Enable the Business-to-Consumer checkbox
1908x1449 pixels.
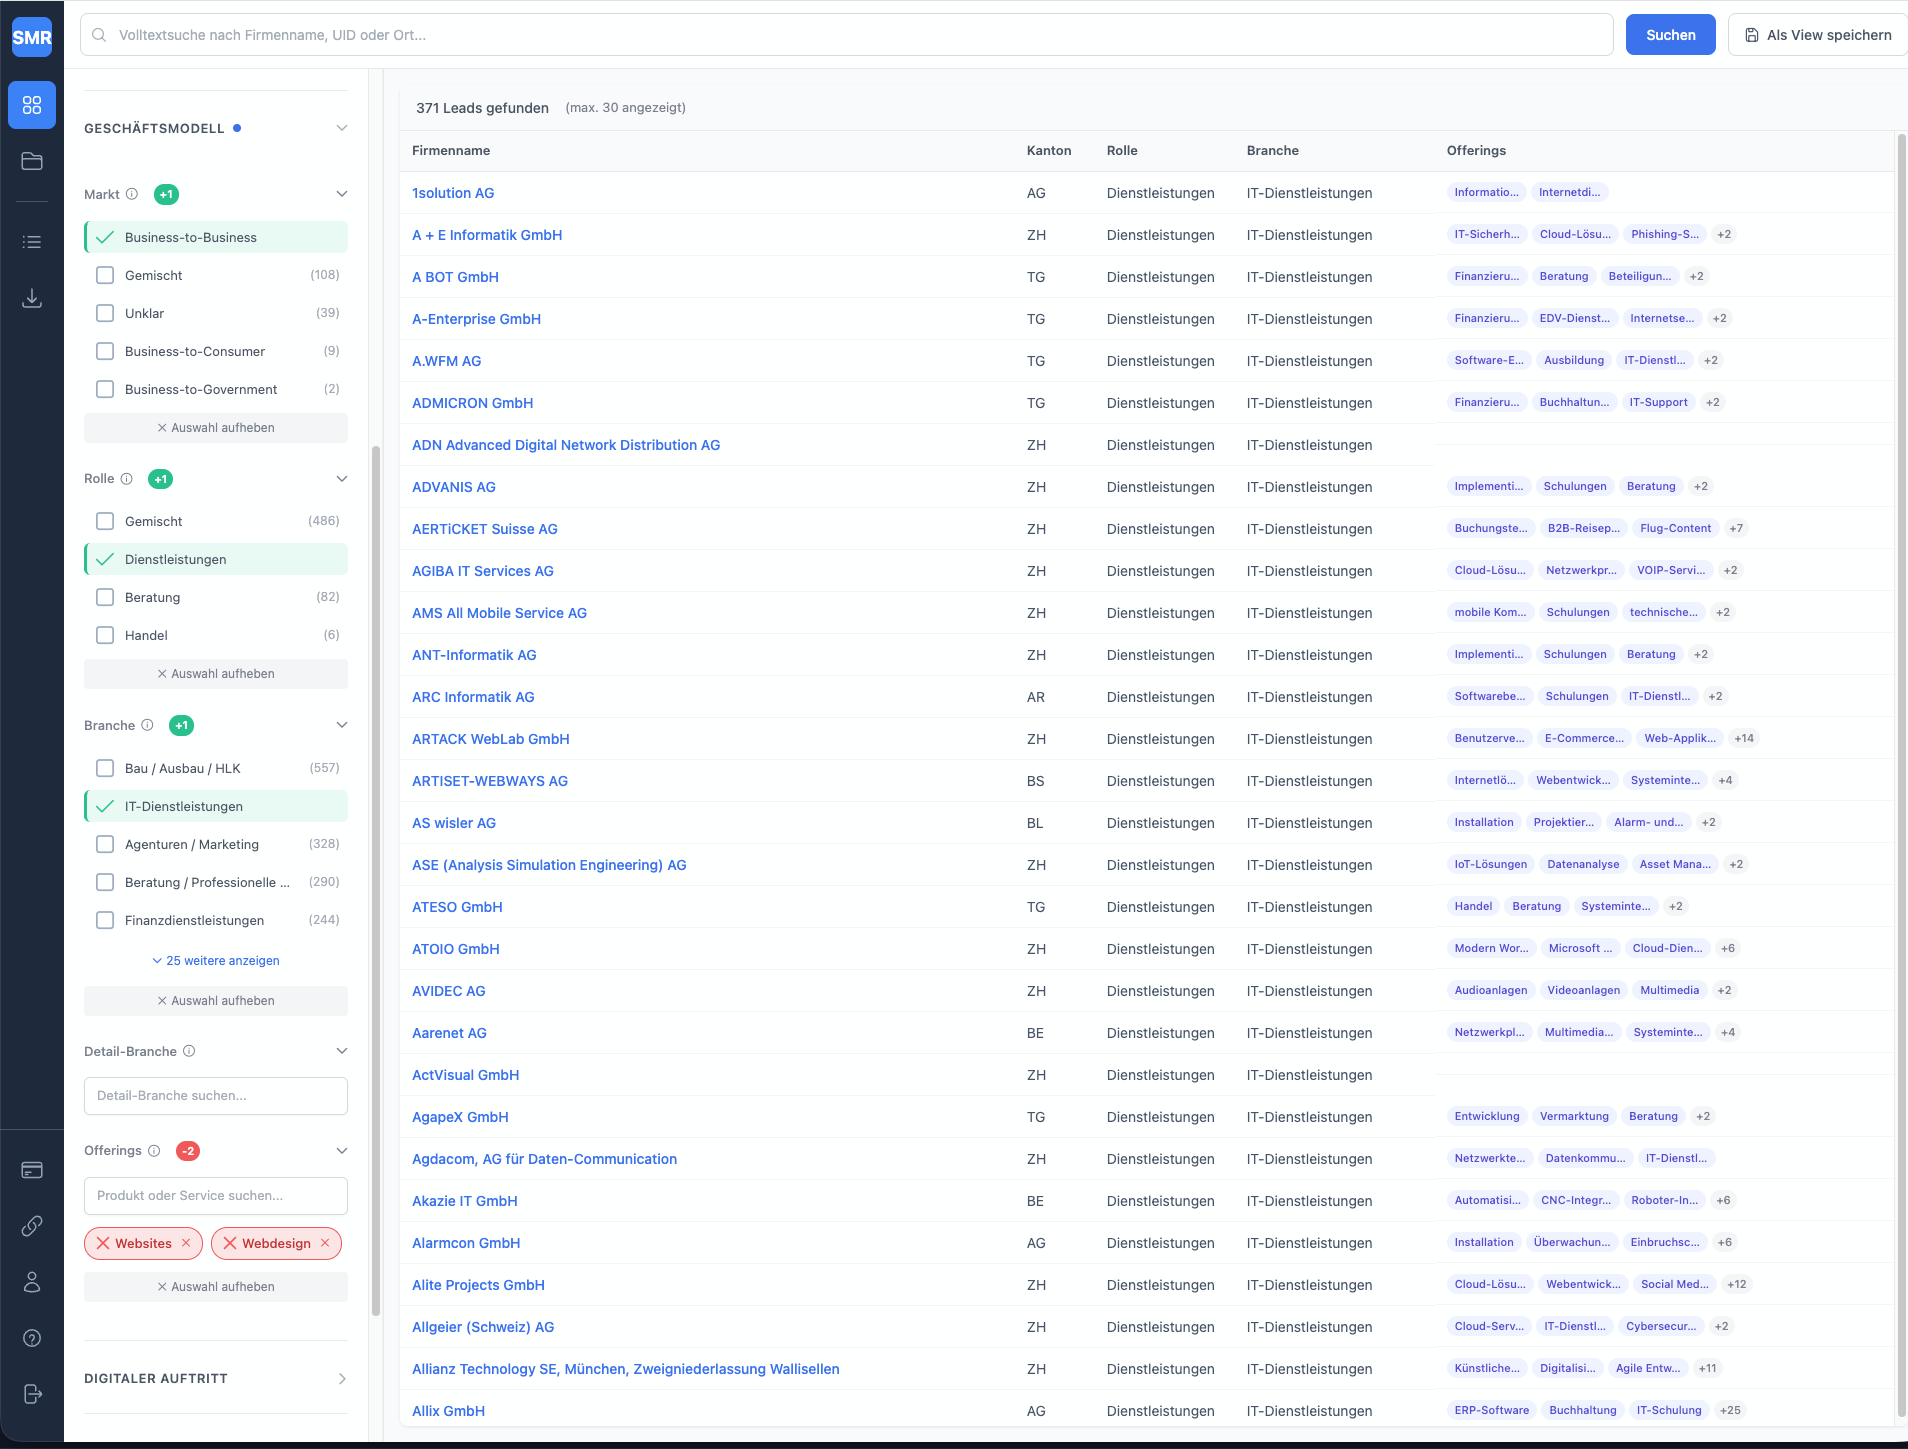click(x=105, y=351)
